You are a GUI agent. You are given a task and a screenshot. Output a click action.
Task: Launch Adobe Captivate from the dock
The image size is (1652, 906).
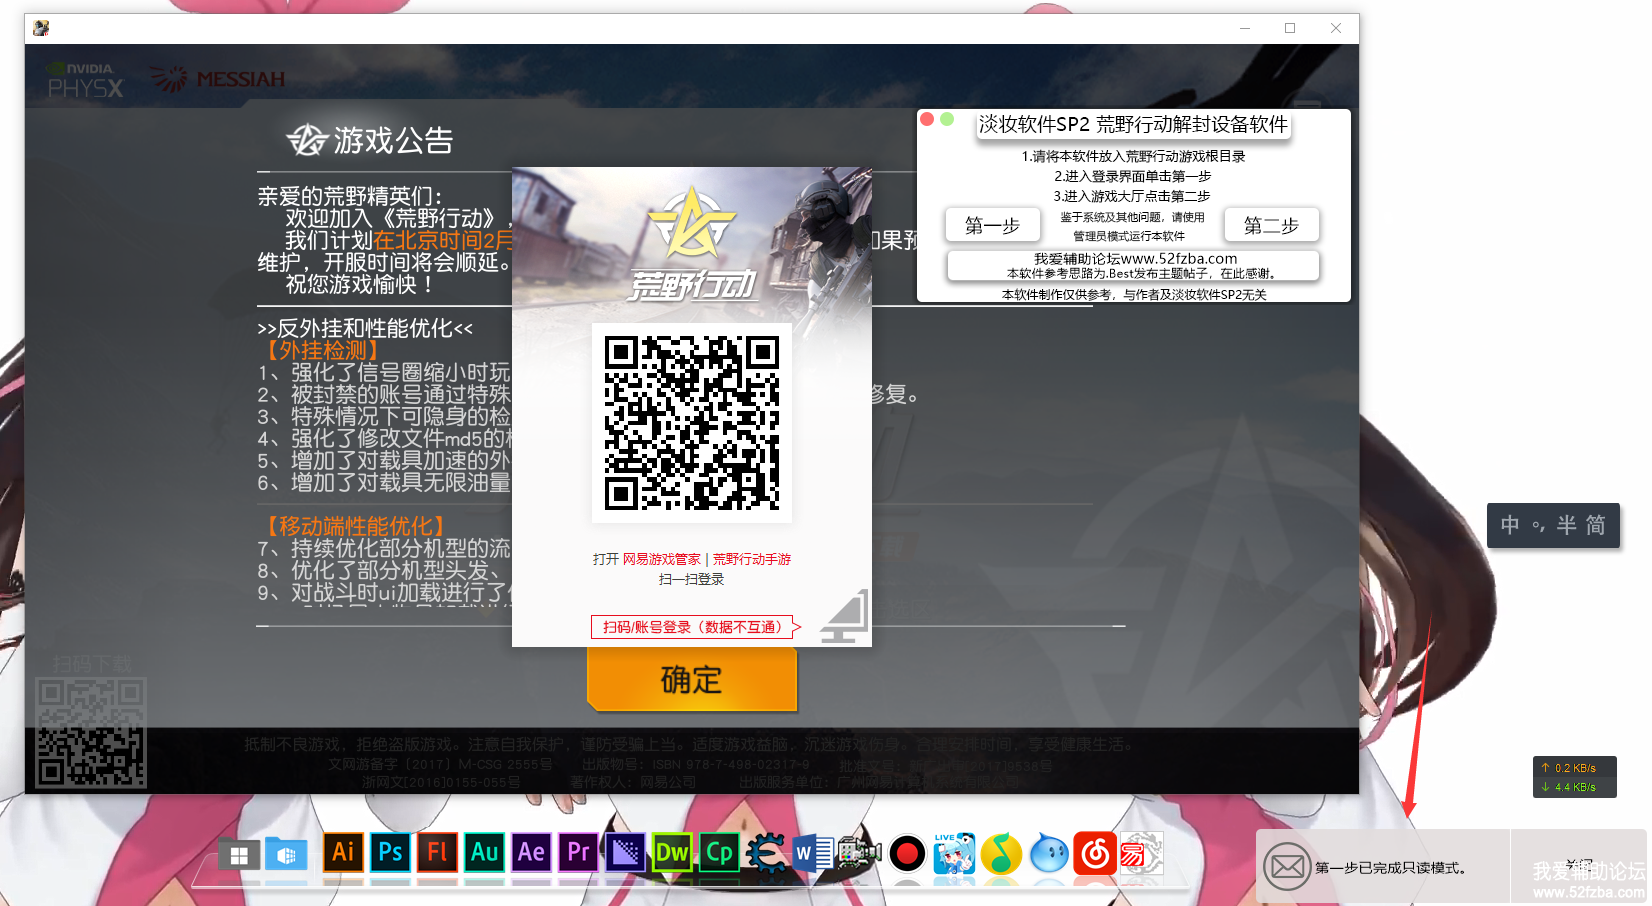[719, 852]
